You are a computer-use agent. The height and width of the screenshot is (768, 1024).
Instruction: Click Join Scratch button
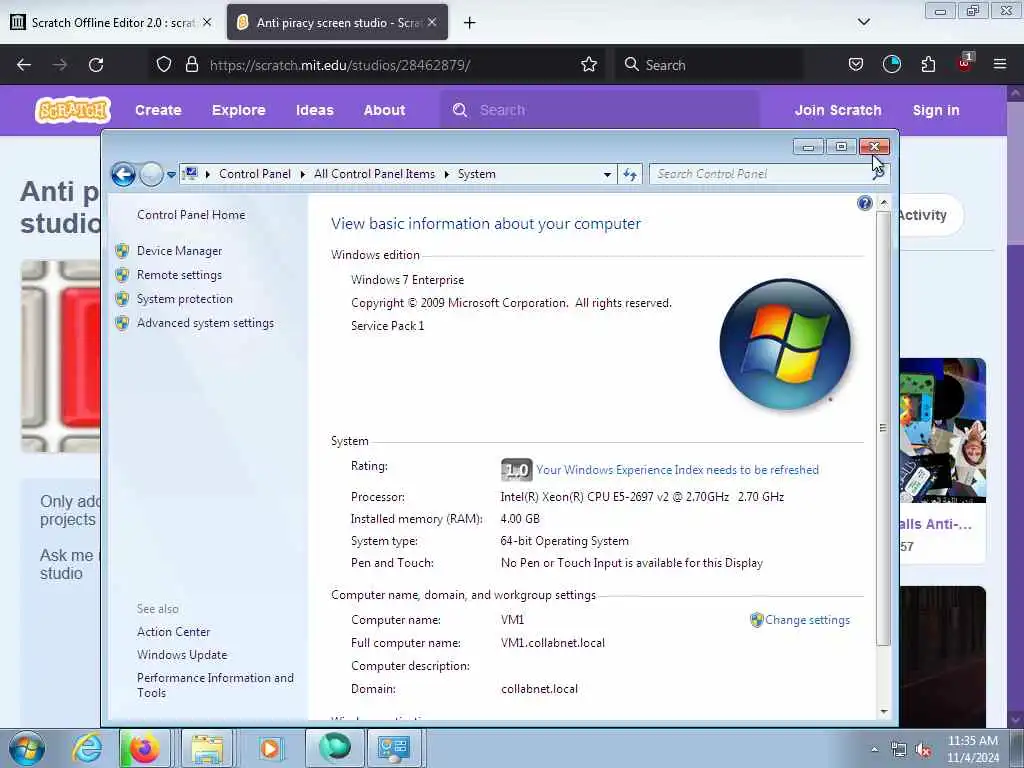coord(838,110)
